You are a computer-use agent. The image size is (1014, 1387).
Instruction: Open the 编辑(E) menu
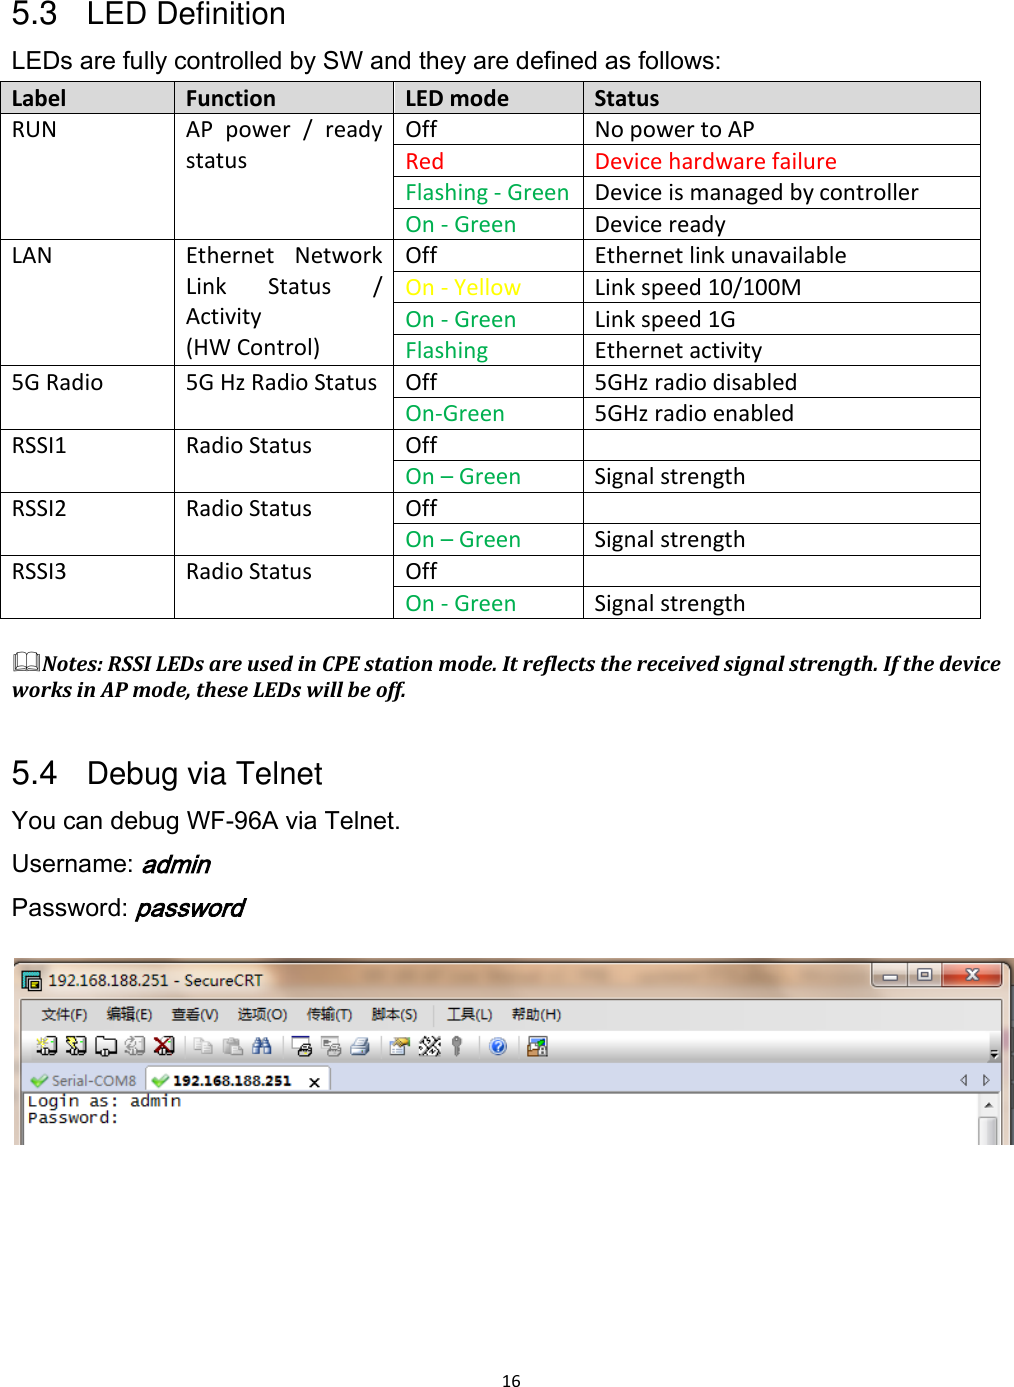click(x=129, y=1014)
